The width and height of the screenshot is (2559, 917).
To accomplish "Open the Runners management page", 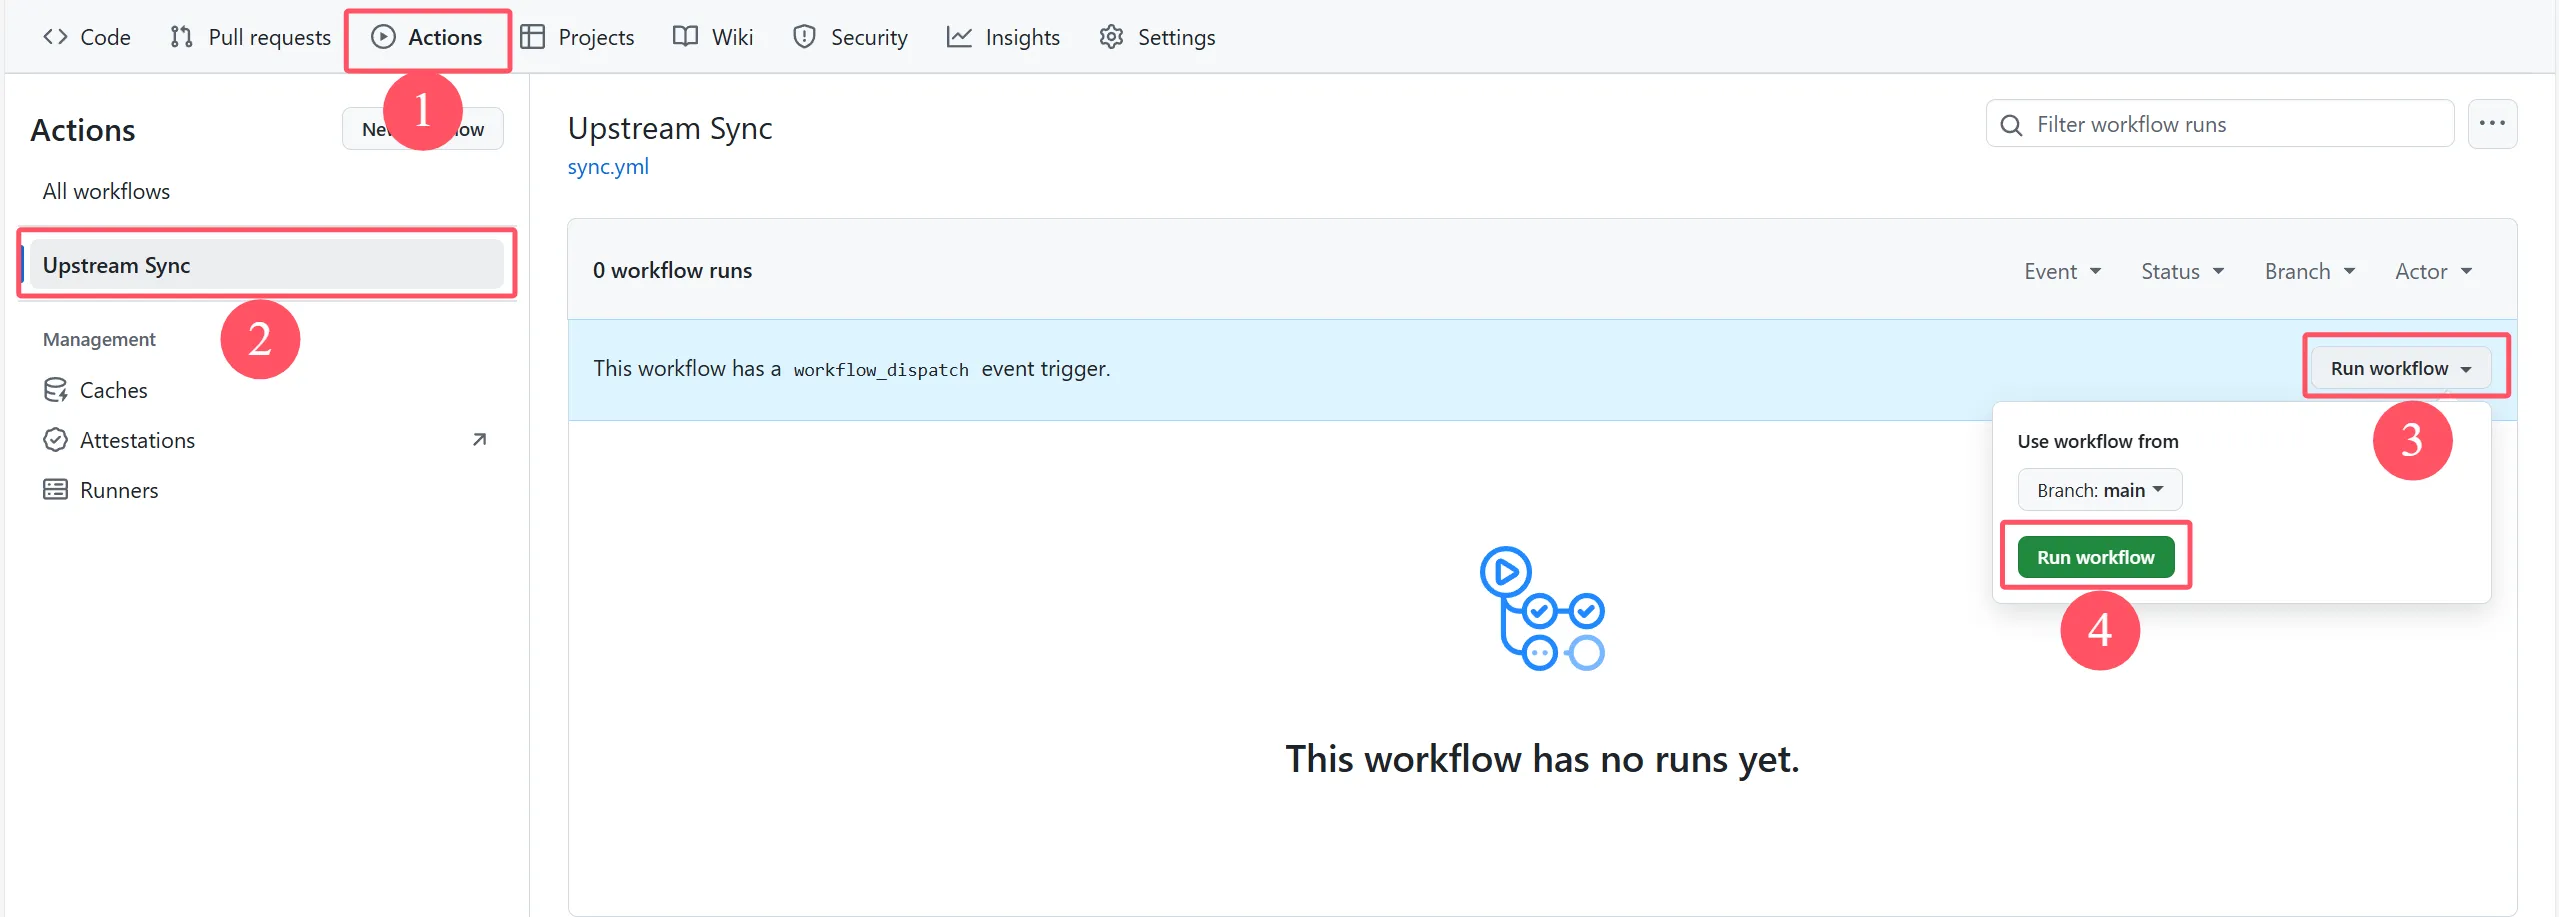I will pos(119,490).
